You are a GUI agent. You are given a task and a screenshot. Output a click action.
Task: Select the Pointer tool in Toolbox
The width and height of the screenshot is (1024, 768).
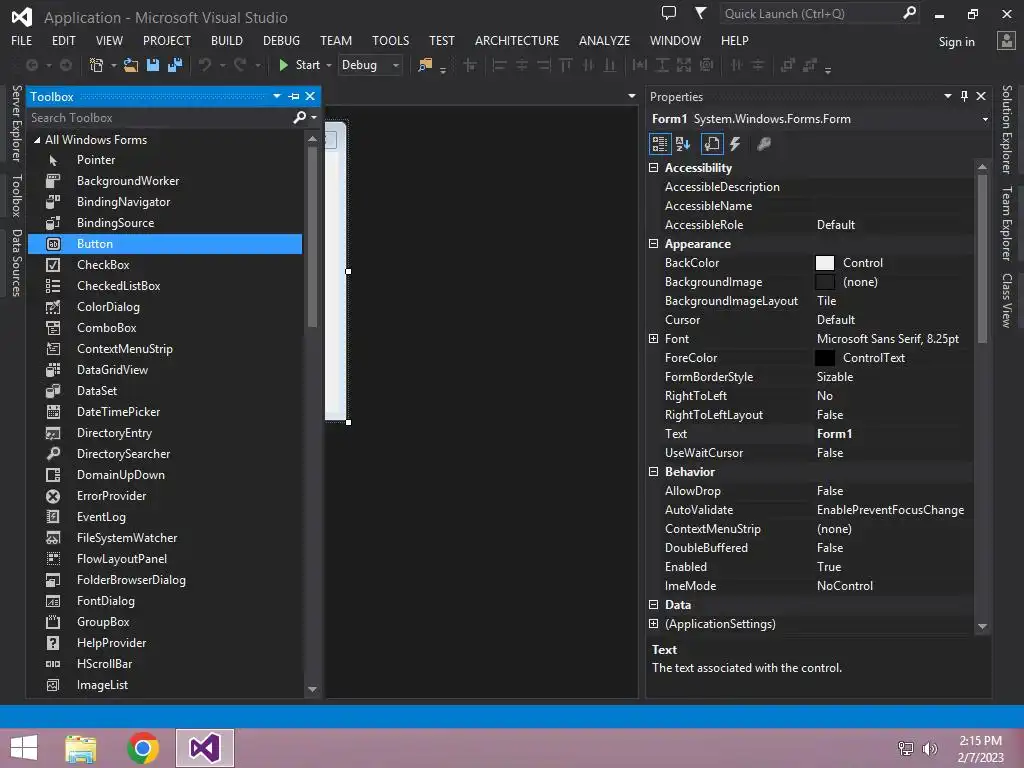[x=166, y=160]
